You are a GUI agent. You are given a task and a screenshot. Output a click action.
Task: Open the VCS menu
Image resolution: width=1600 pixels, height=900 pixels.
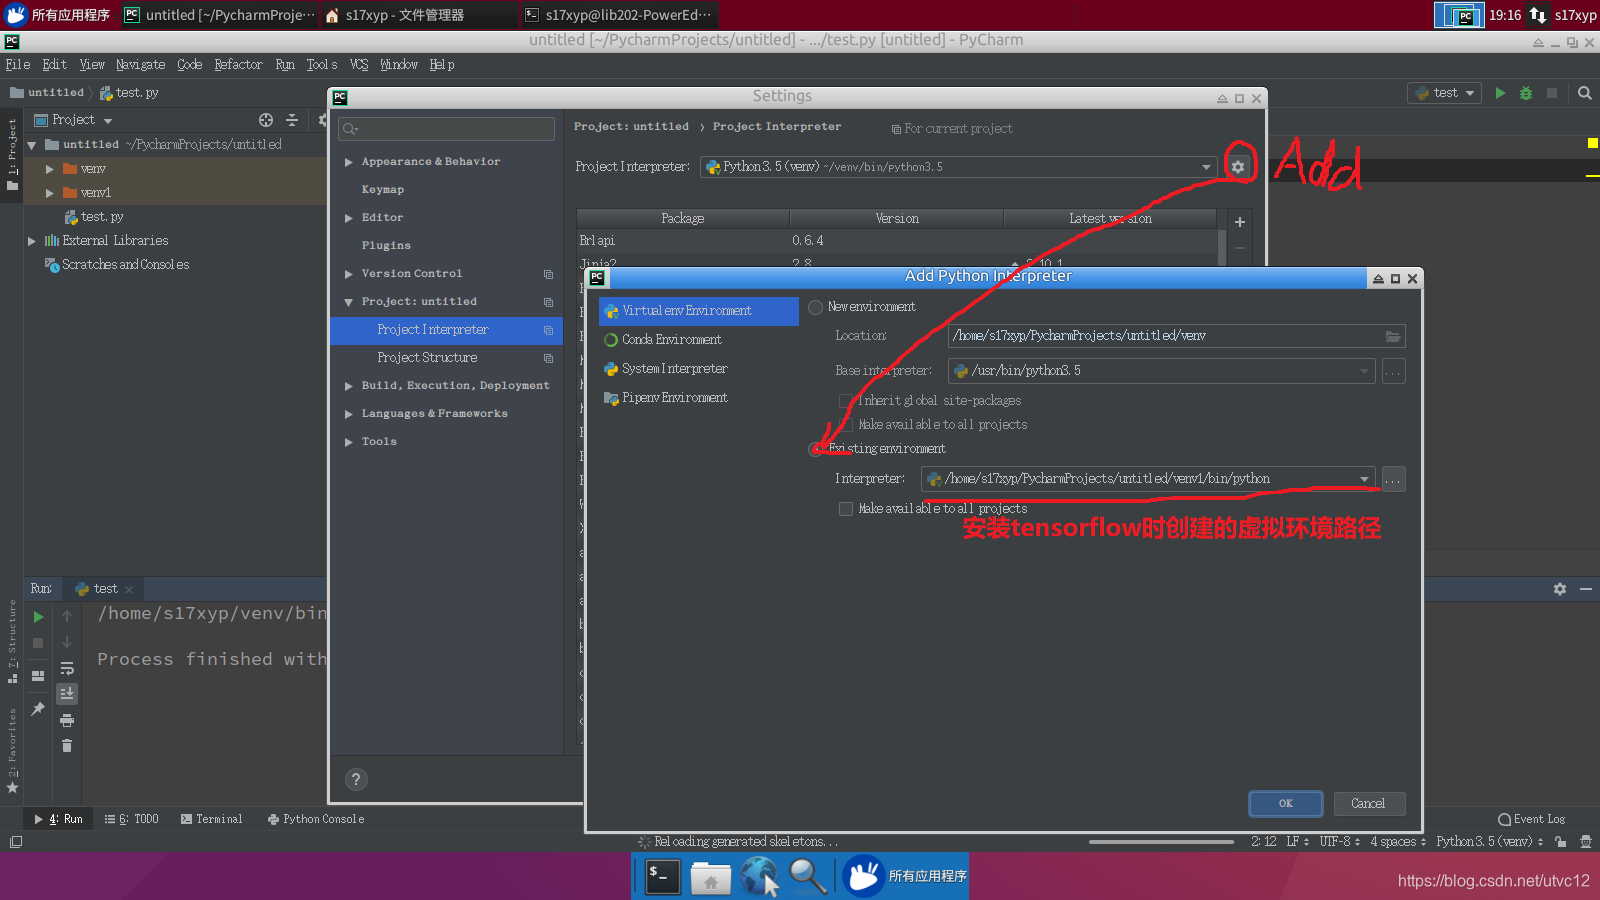coord(359,65)
